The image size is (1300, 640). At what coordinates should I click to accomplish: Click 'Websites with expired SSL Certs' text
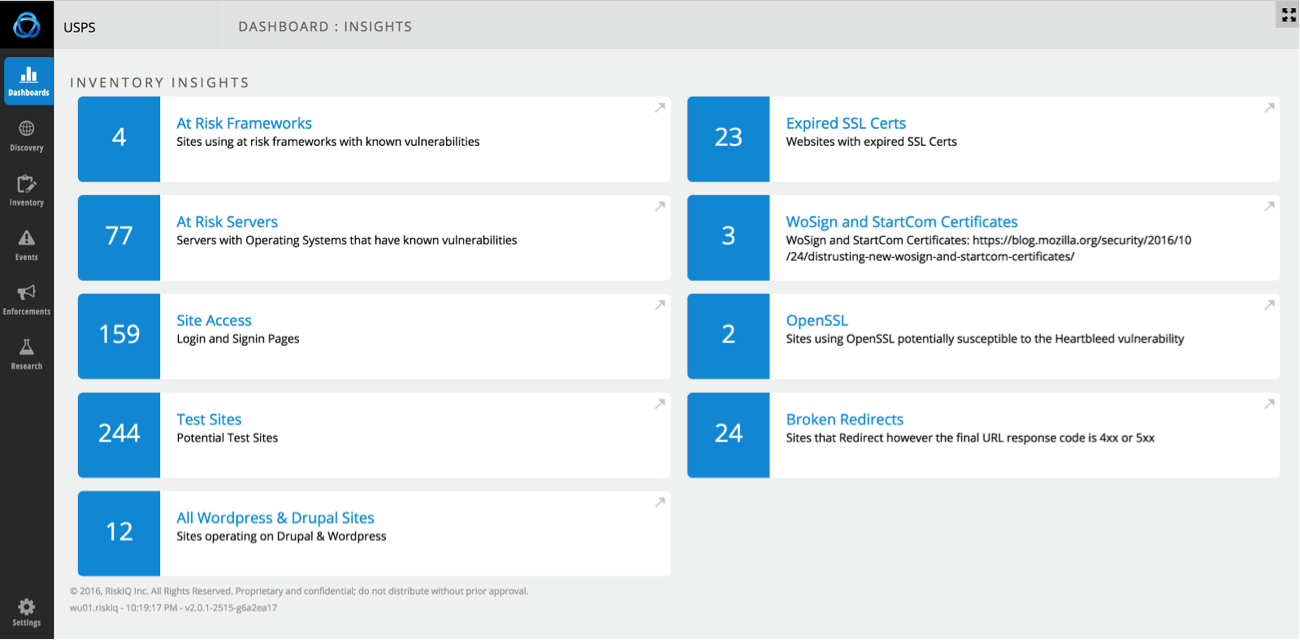click(871, 142)
